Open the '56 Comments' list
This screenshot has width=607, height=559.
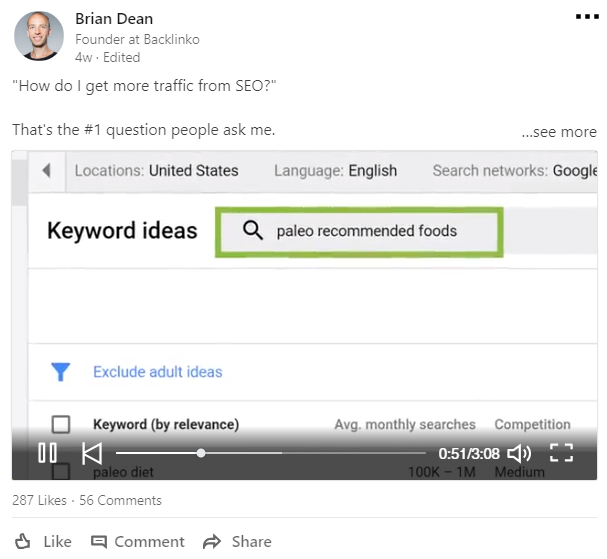click(120, 500)
